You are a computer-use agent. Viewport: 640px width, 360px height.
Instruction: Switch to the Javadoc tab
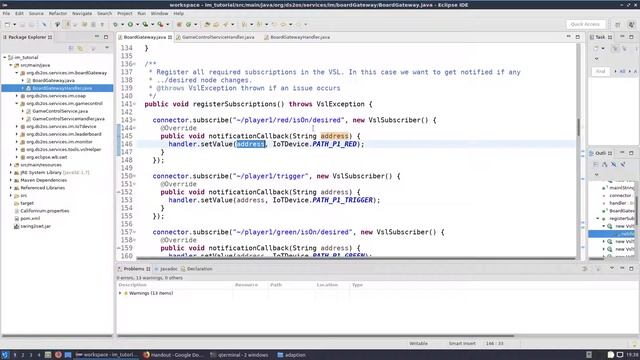coord(166,269)
